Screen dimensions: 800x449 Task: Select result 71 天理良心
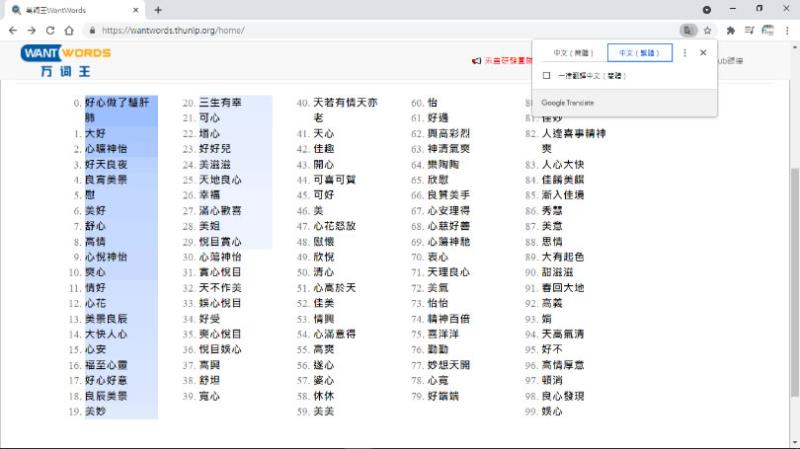[448, 272]
